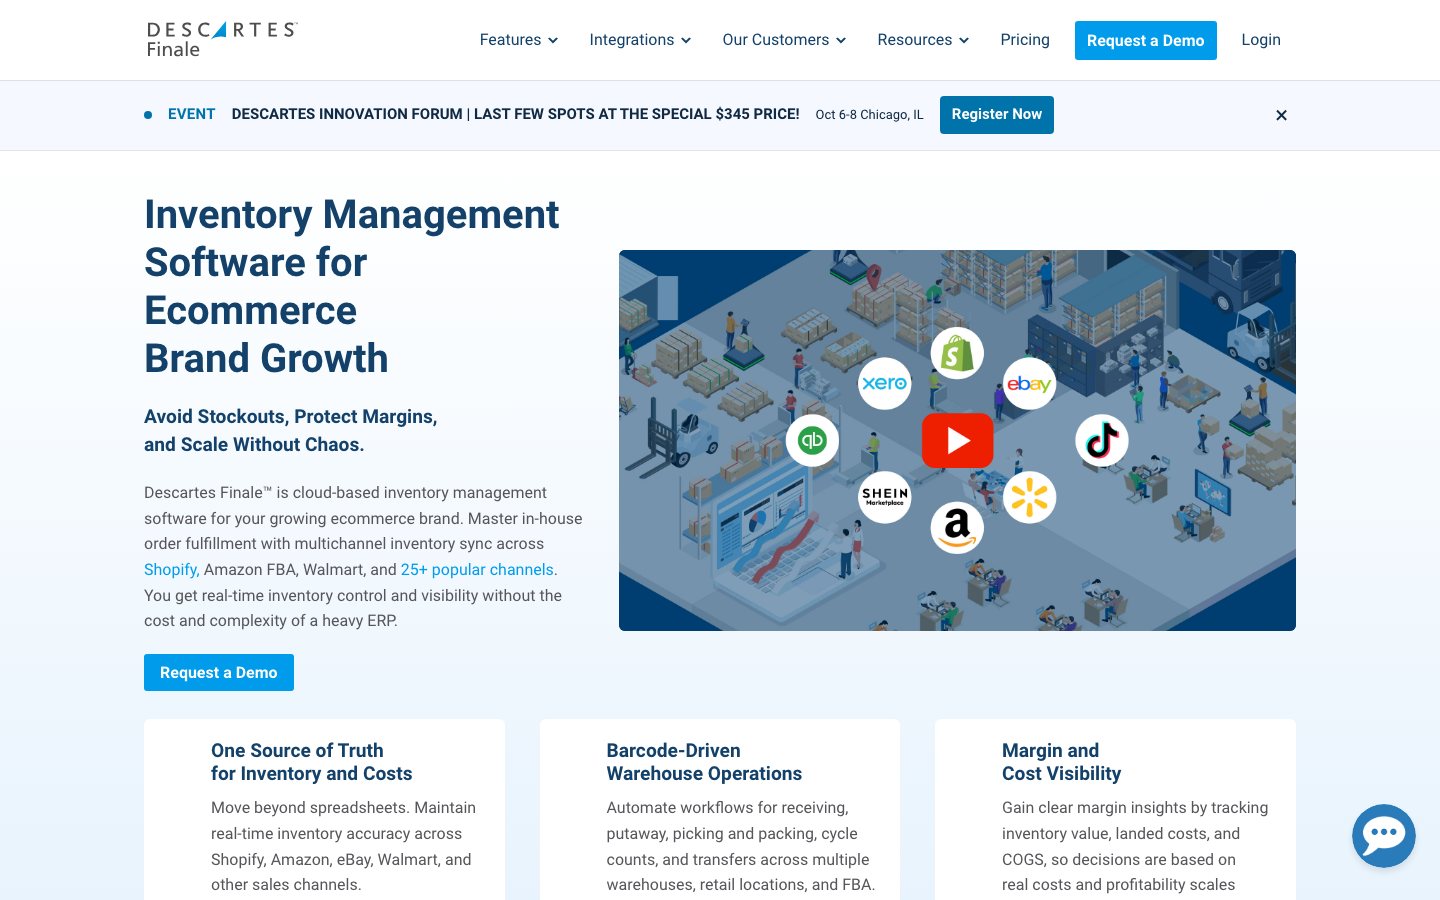
Task: Click the "Barcode-Driven Warehouse Operations" card title
Action: 704,762
